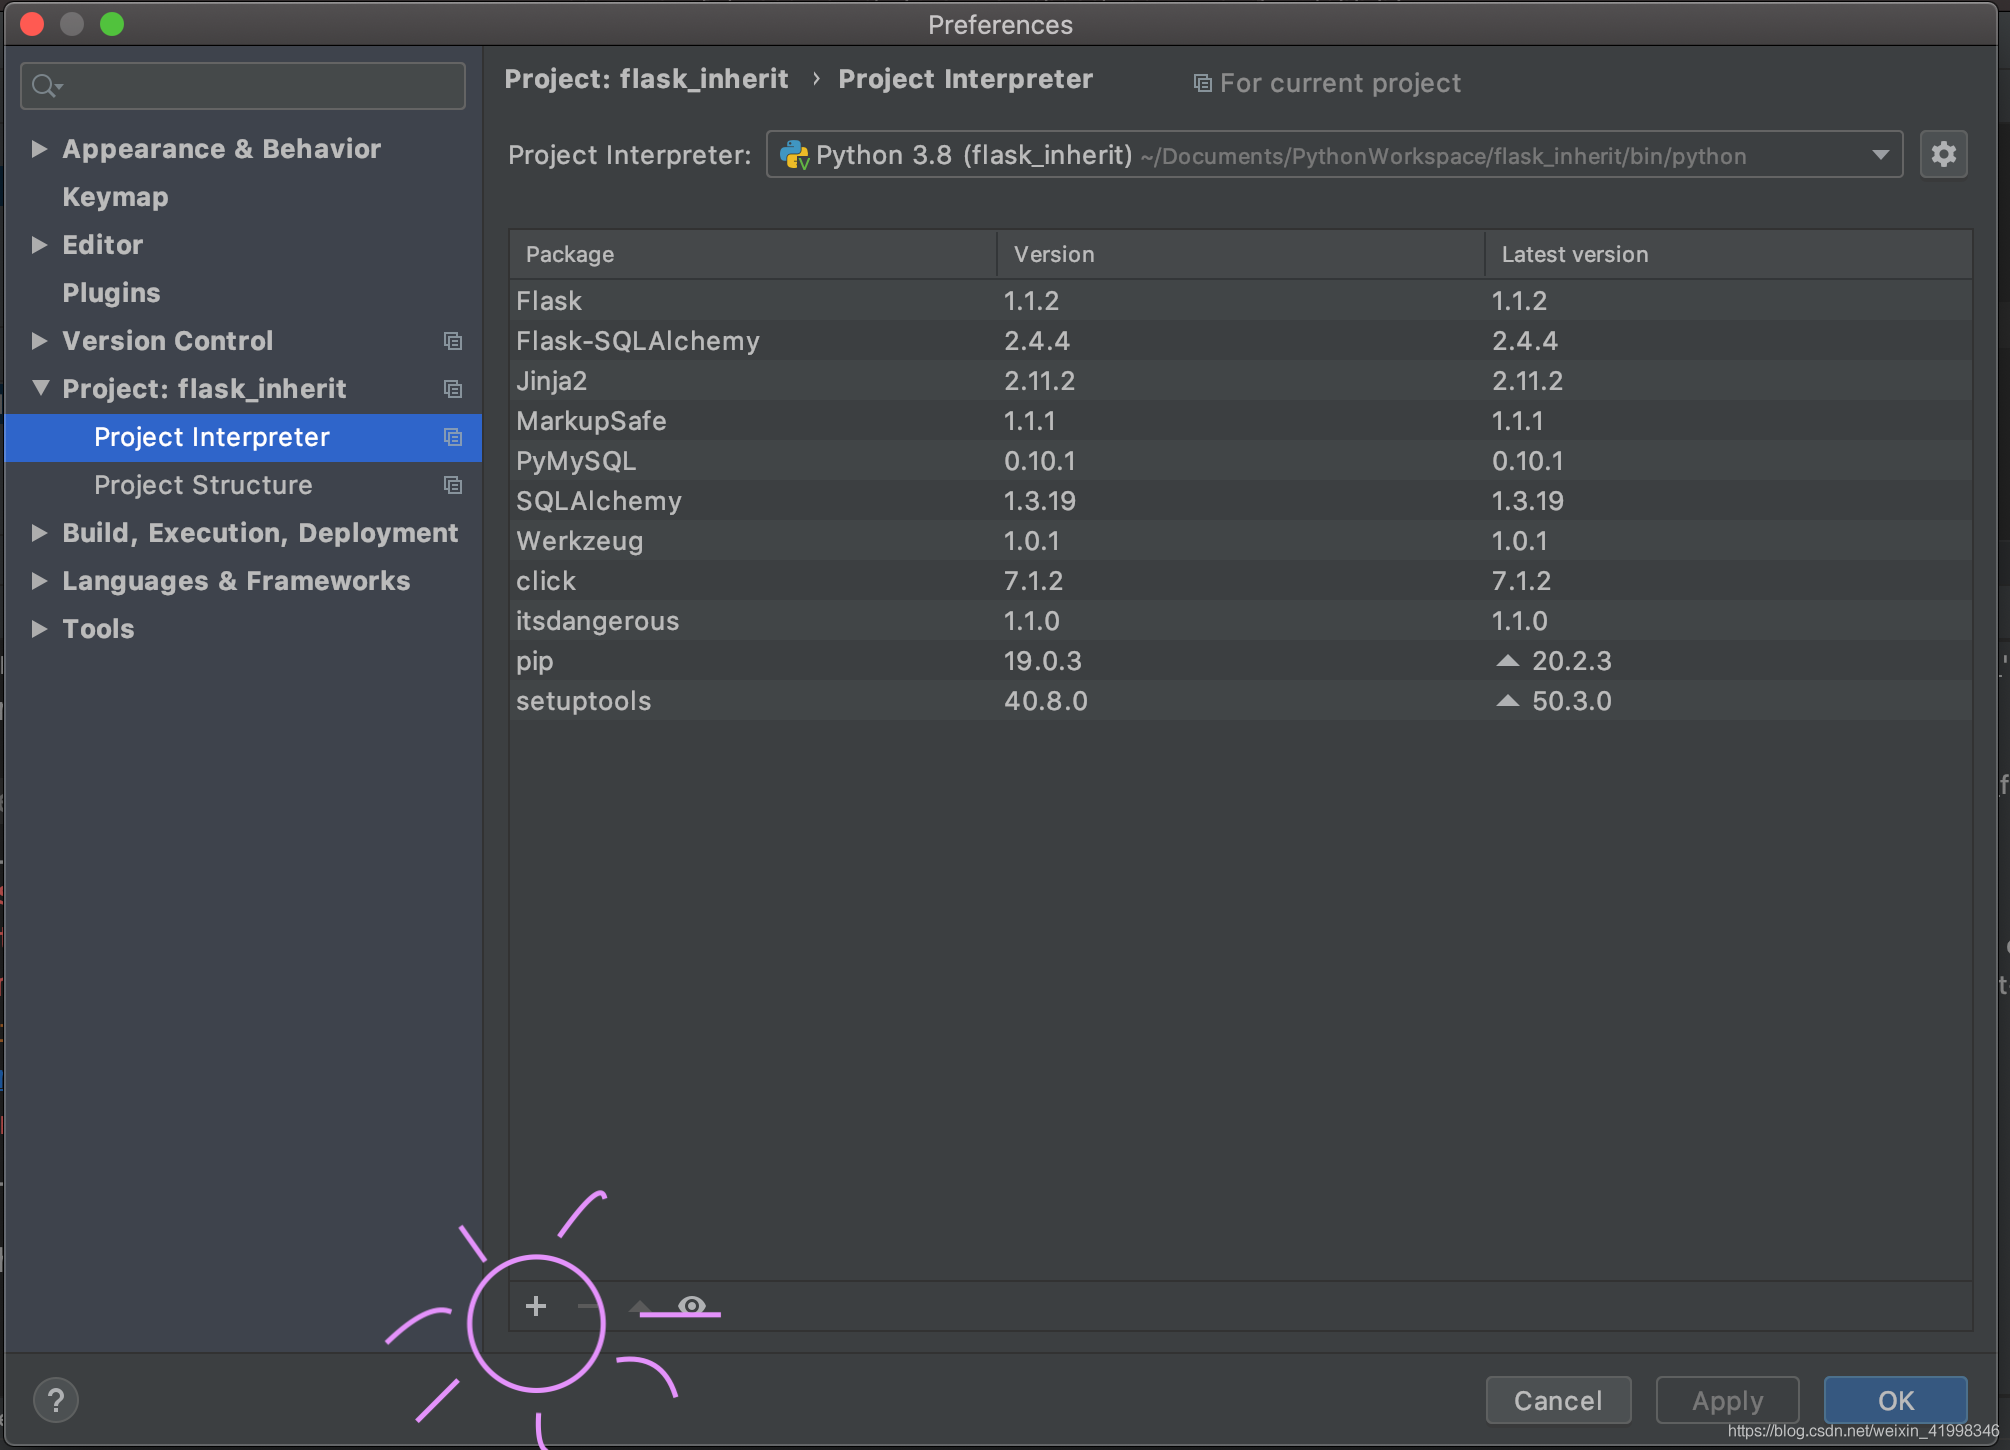
Task: Click the Apply button
Action: [1727, 1400]
